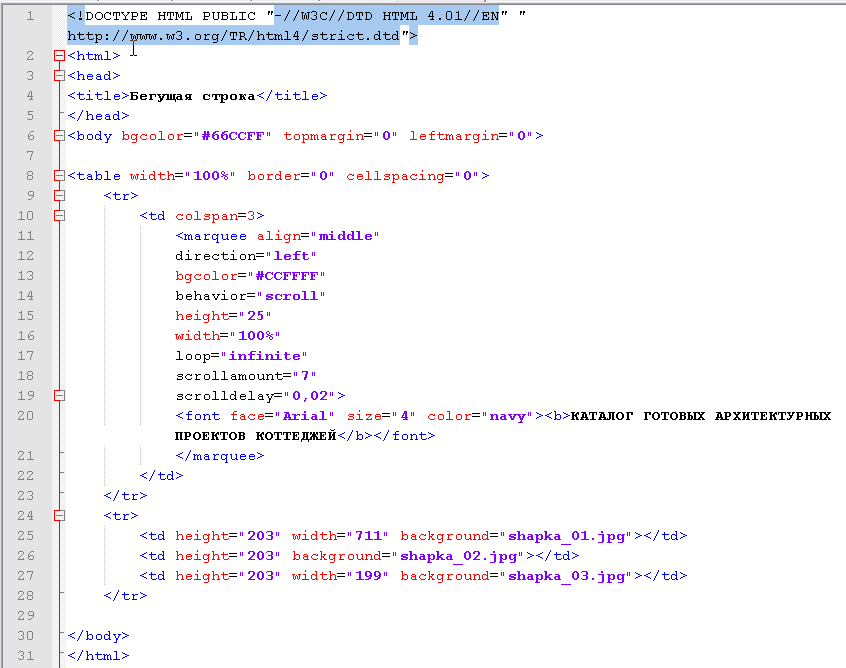The height and width of the screenshot is (668, 846).
Task: Click the w3.org strict.dtd URL
Action: coord(234,36)
